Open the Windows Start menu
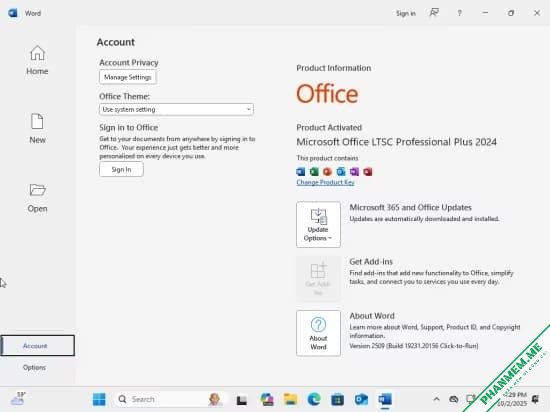Image resolution: width=550 pixels, height=412 pixels. coord(99,399)
